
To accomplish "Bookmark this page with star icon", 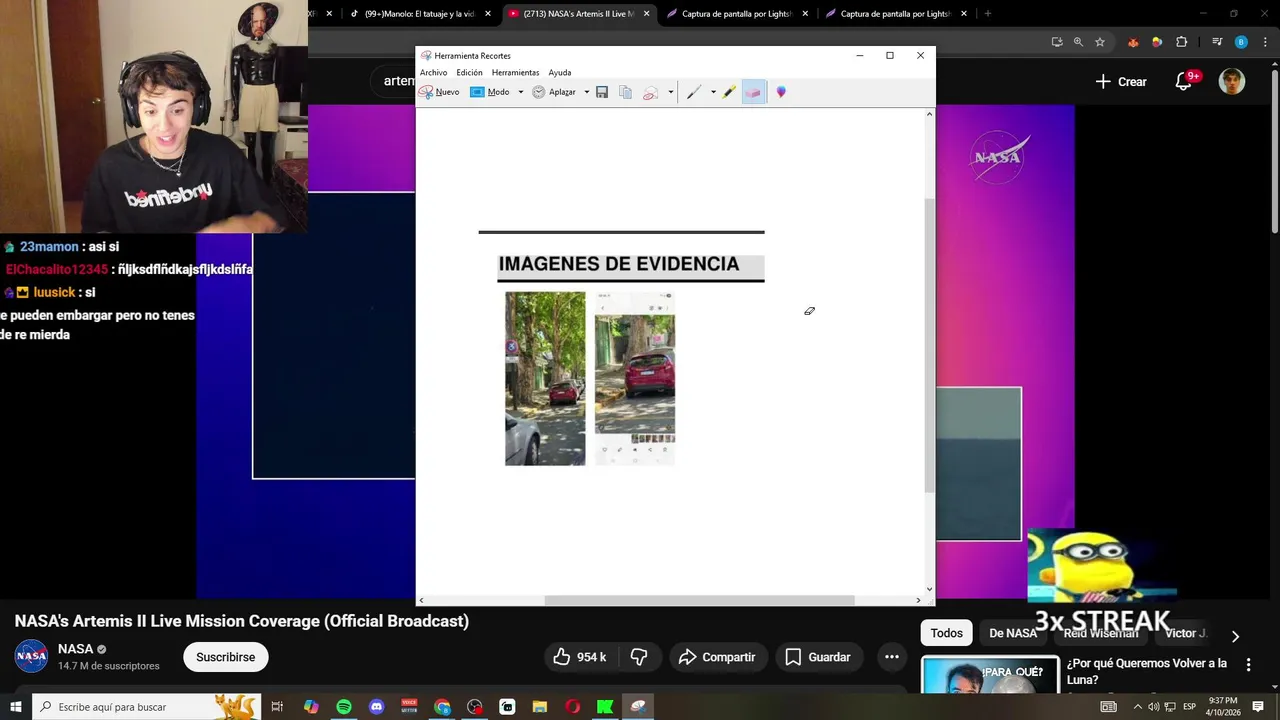I will coord(1100,42).
